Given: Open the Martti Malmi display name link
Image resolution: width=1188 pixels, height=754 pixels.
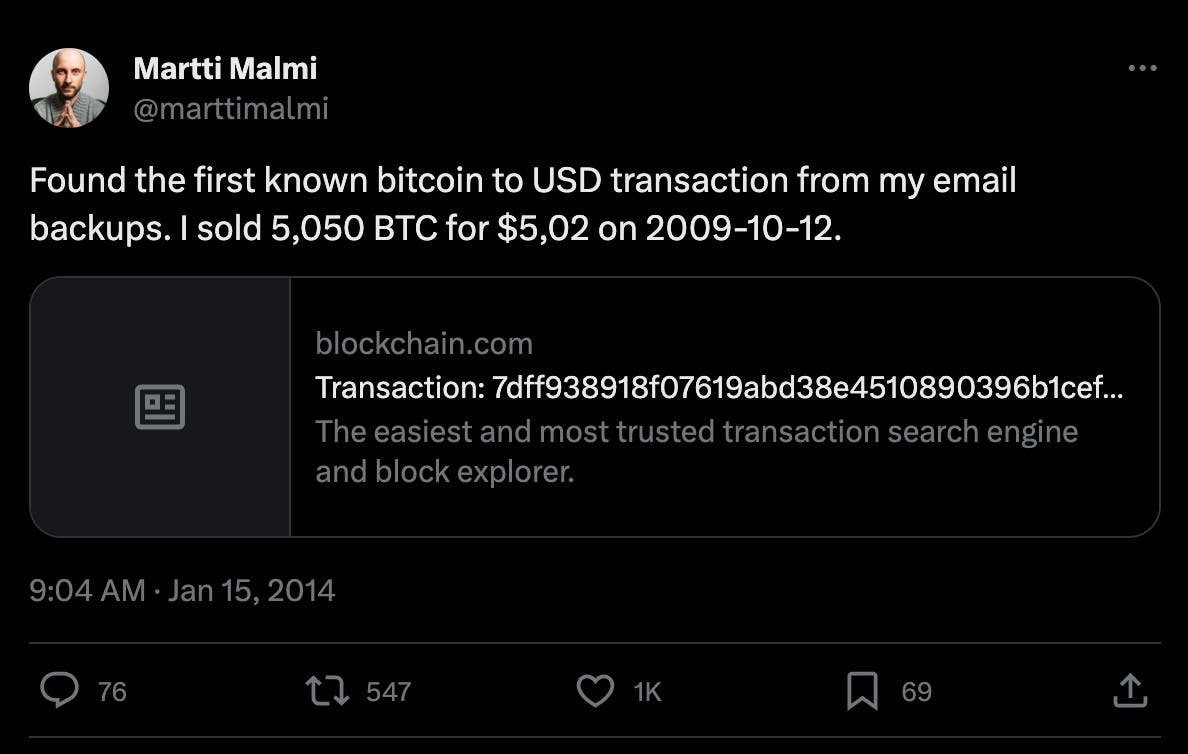Looking at the screenshot, I should click(x=225, y=68).
